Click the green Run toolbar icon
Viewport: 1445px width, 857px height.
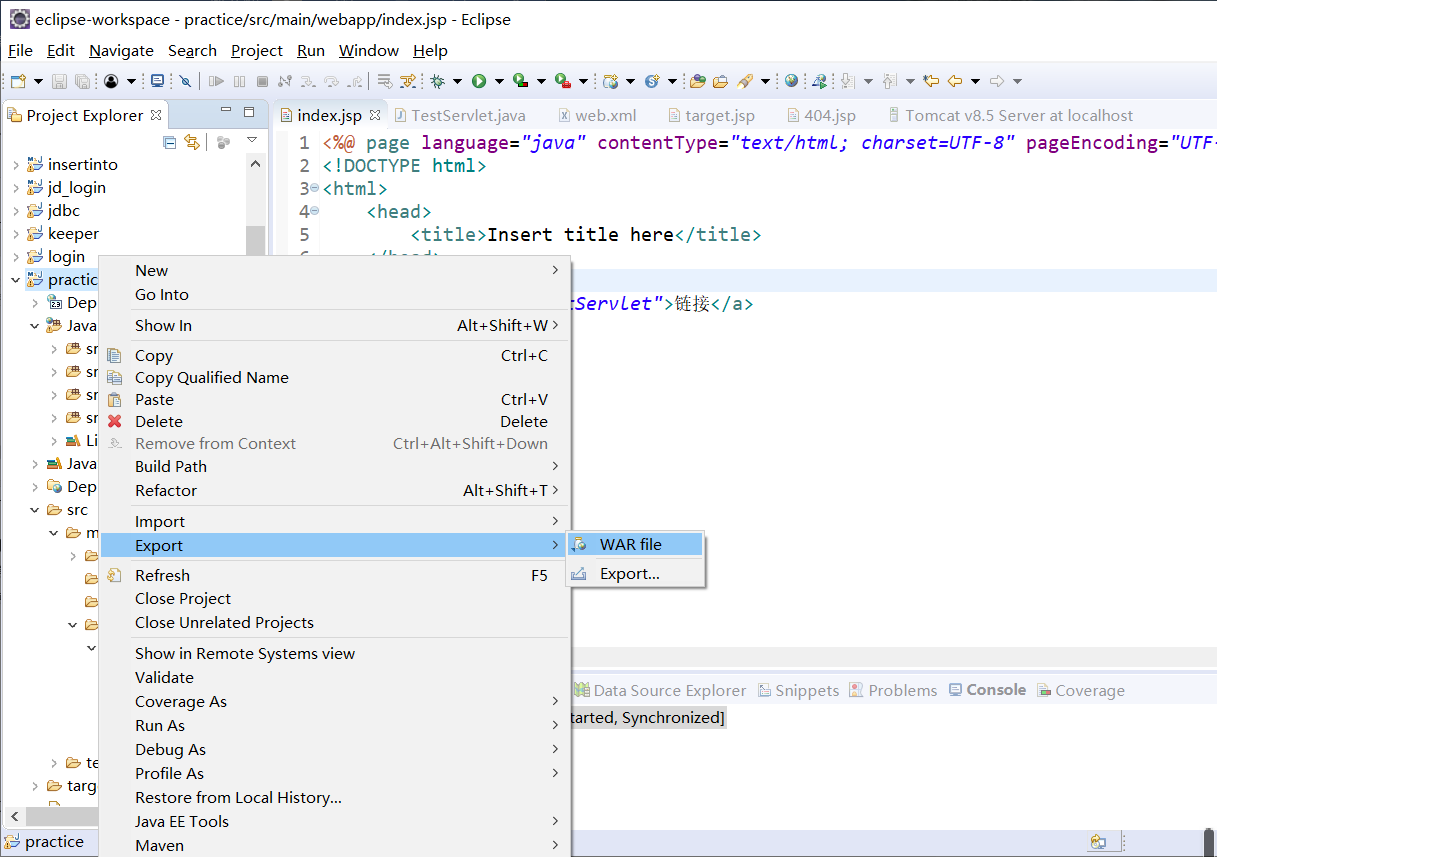click(479, 81)
